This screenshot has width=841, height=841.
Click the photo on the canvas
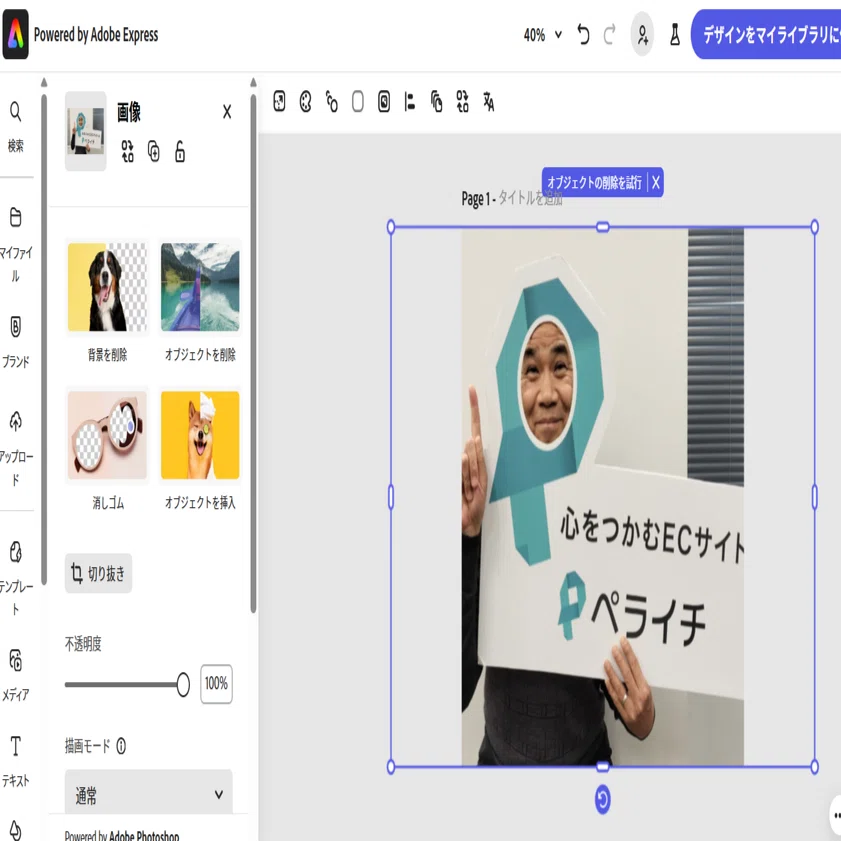pyautogui.click(x=602, y=497)
